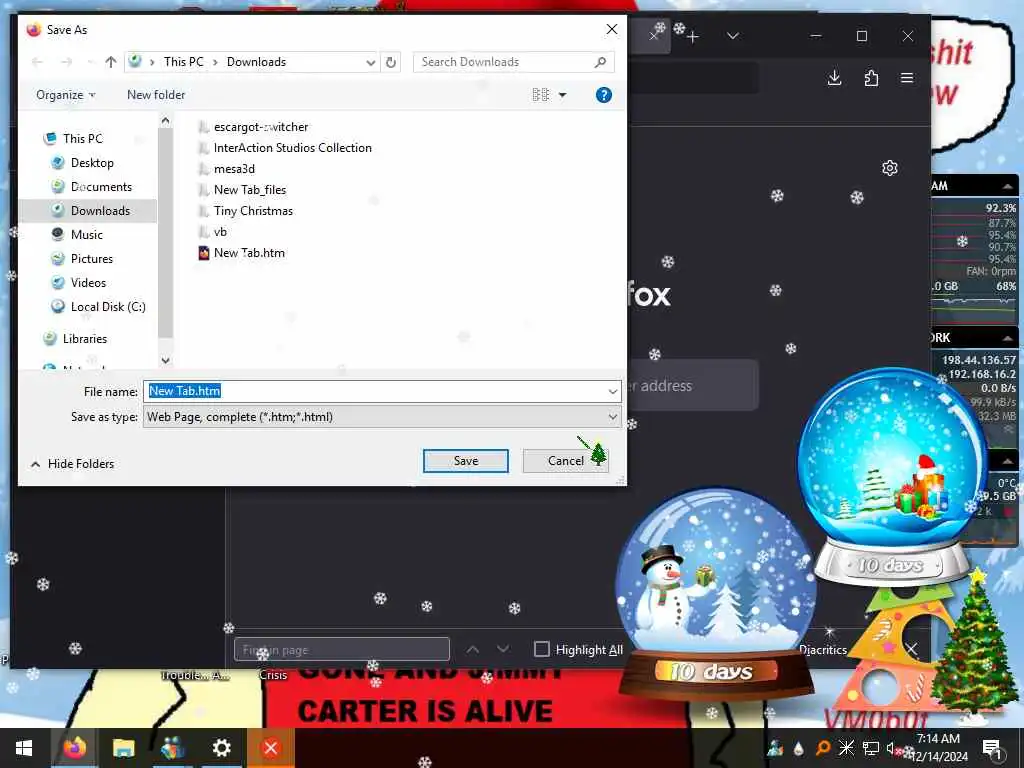Click the search magnifier icon

tap(600, 62)
